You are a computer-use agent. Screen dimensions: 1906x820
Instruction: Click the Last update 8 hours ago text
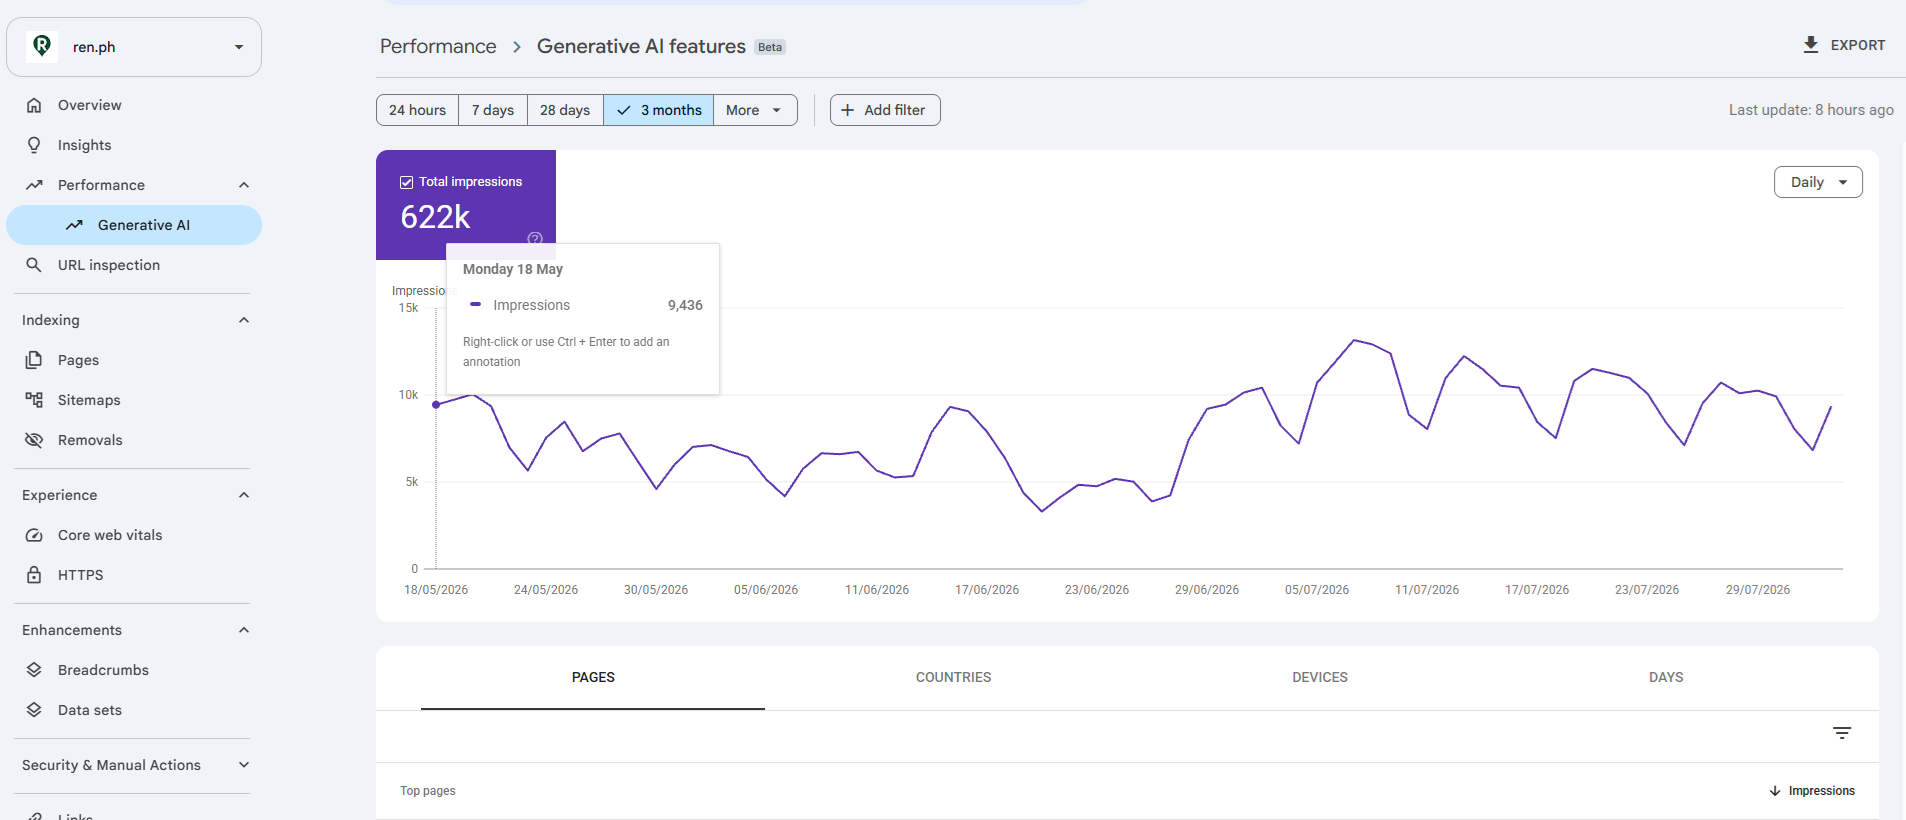1811,110
